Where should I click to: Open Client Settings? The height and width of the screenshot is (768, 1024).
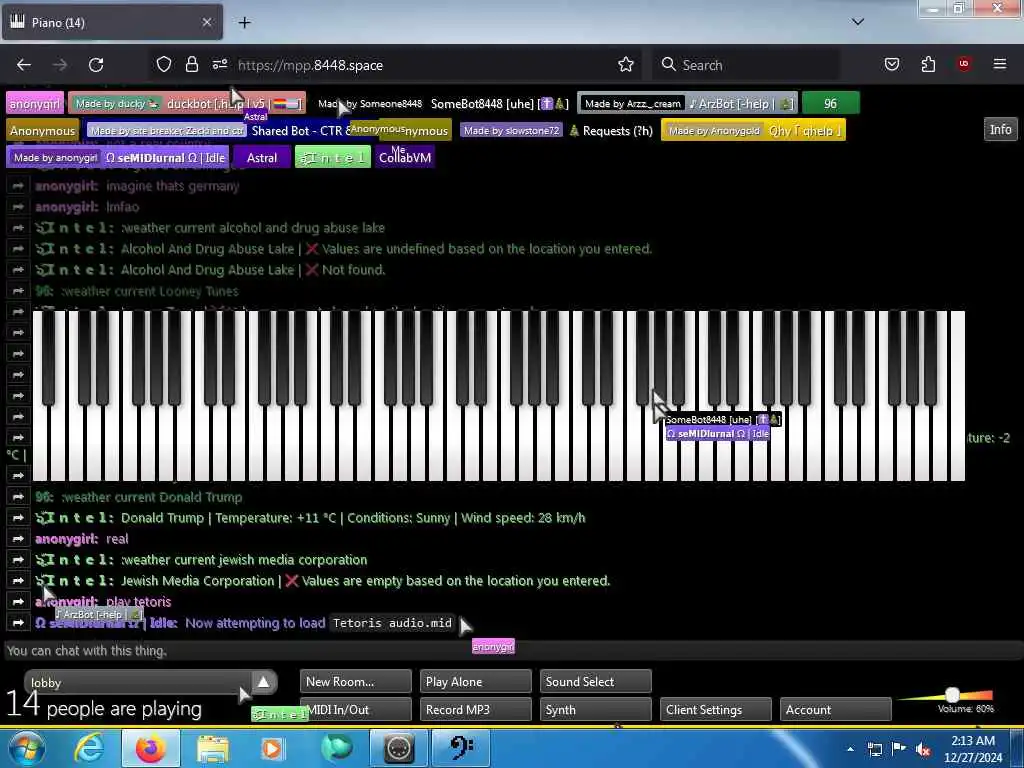coord(716,709)
